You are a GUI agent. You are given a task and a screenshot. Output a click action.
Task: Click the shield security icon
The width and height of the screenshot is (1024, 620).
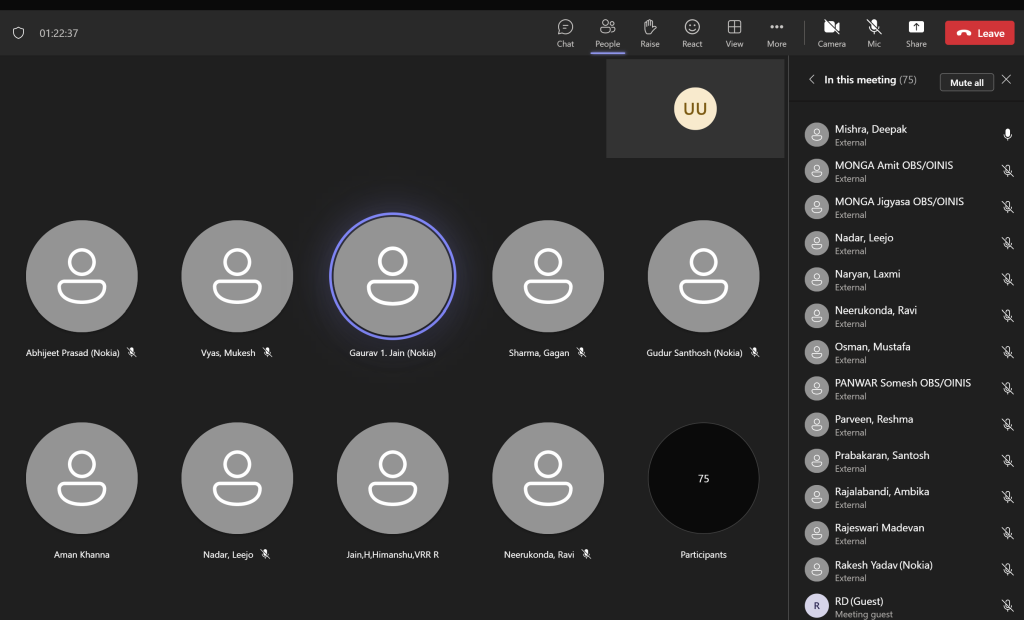(18, 33)
